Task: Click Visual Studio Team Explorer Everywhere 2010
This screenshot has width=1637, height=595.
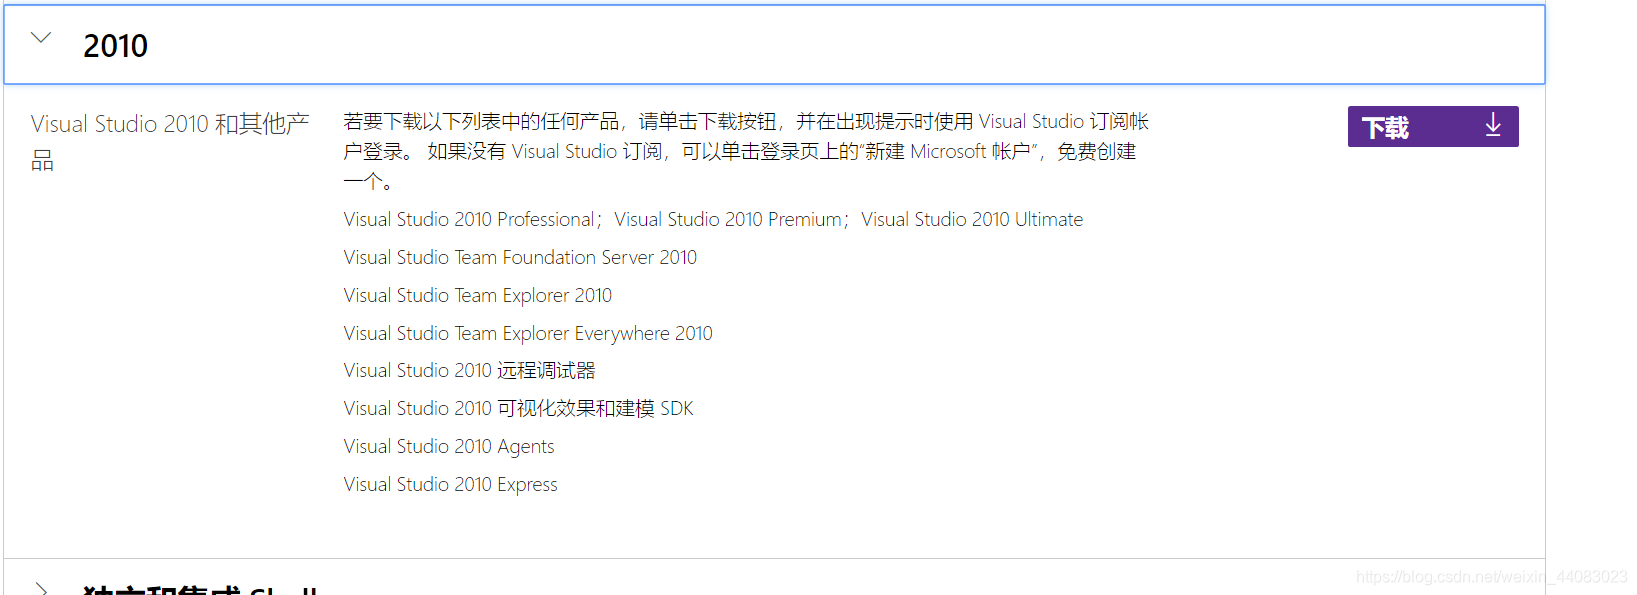Action: pyautogui.click(x=528, y=333)
